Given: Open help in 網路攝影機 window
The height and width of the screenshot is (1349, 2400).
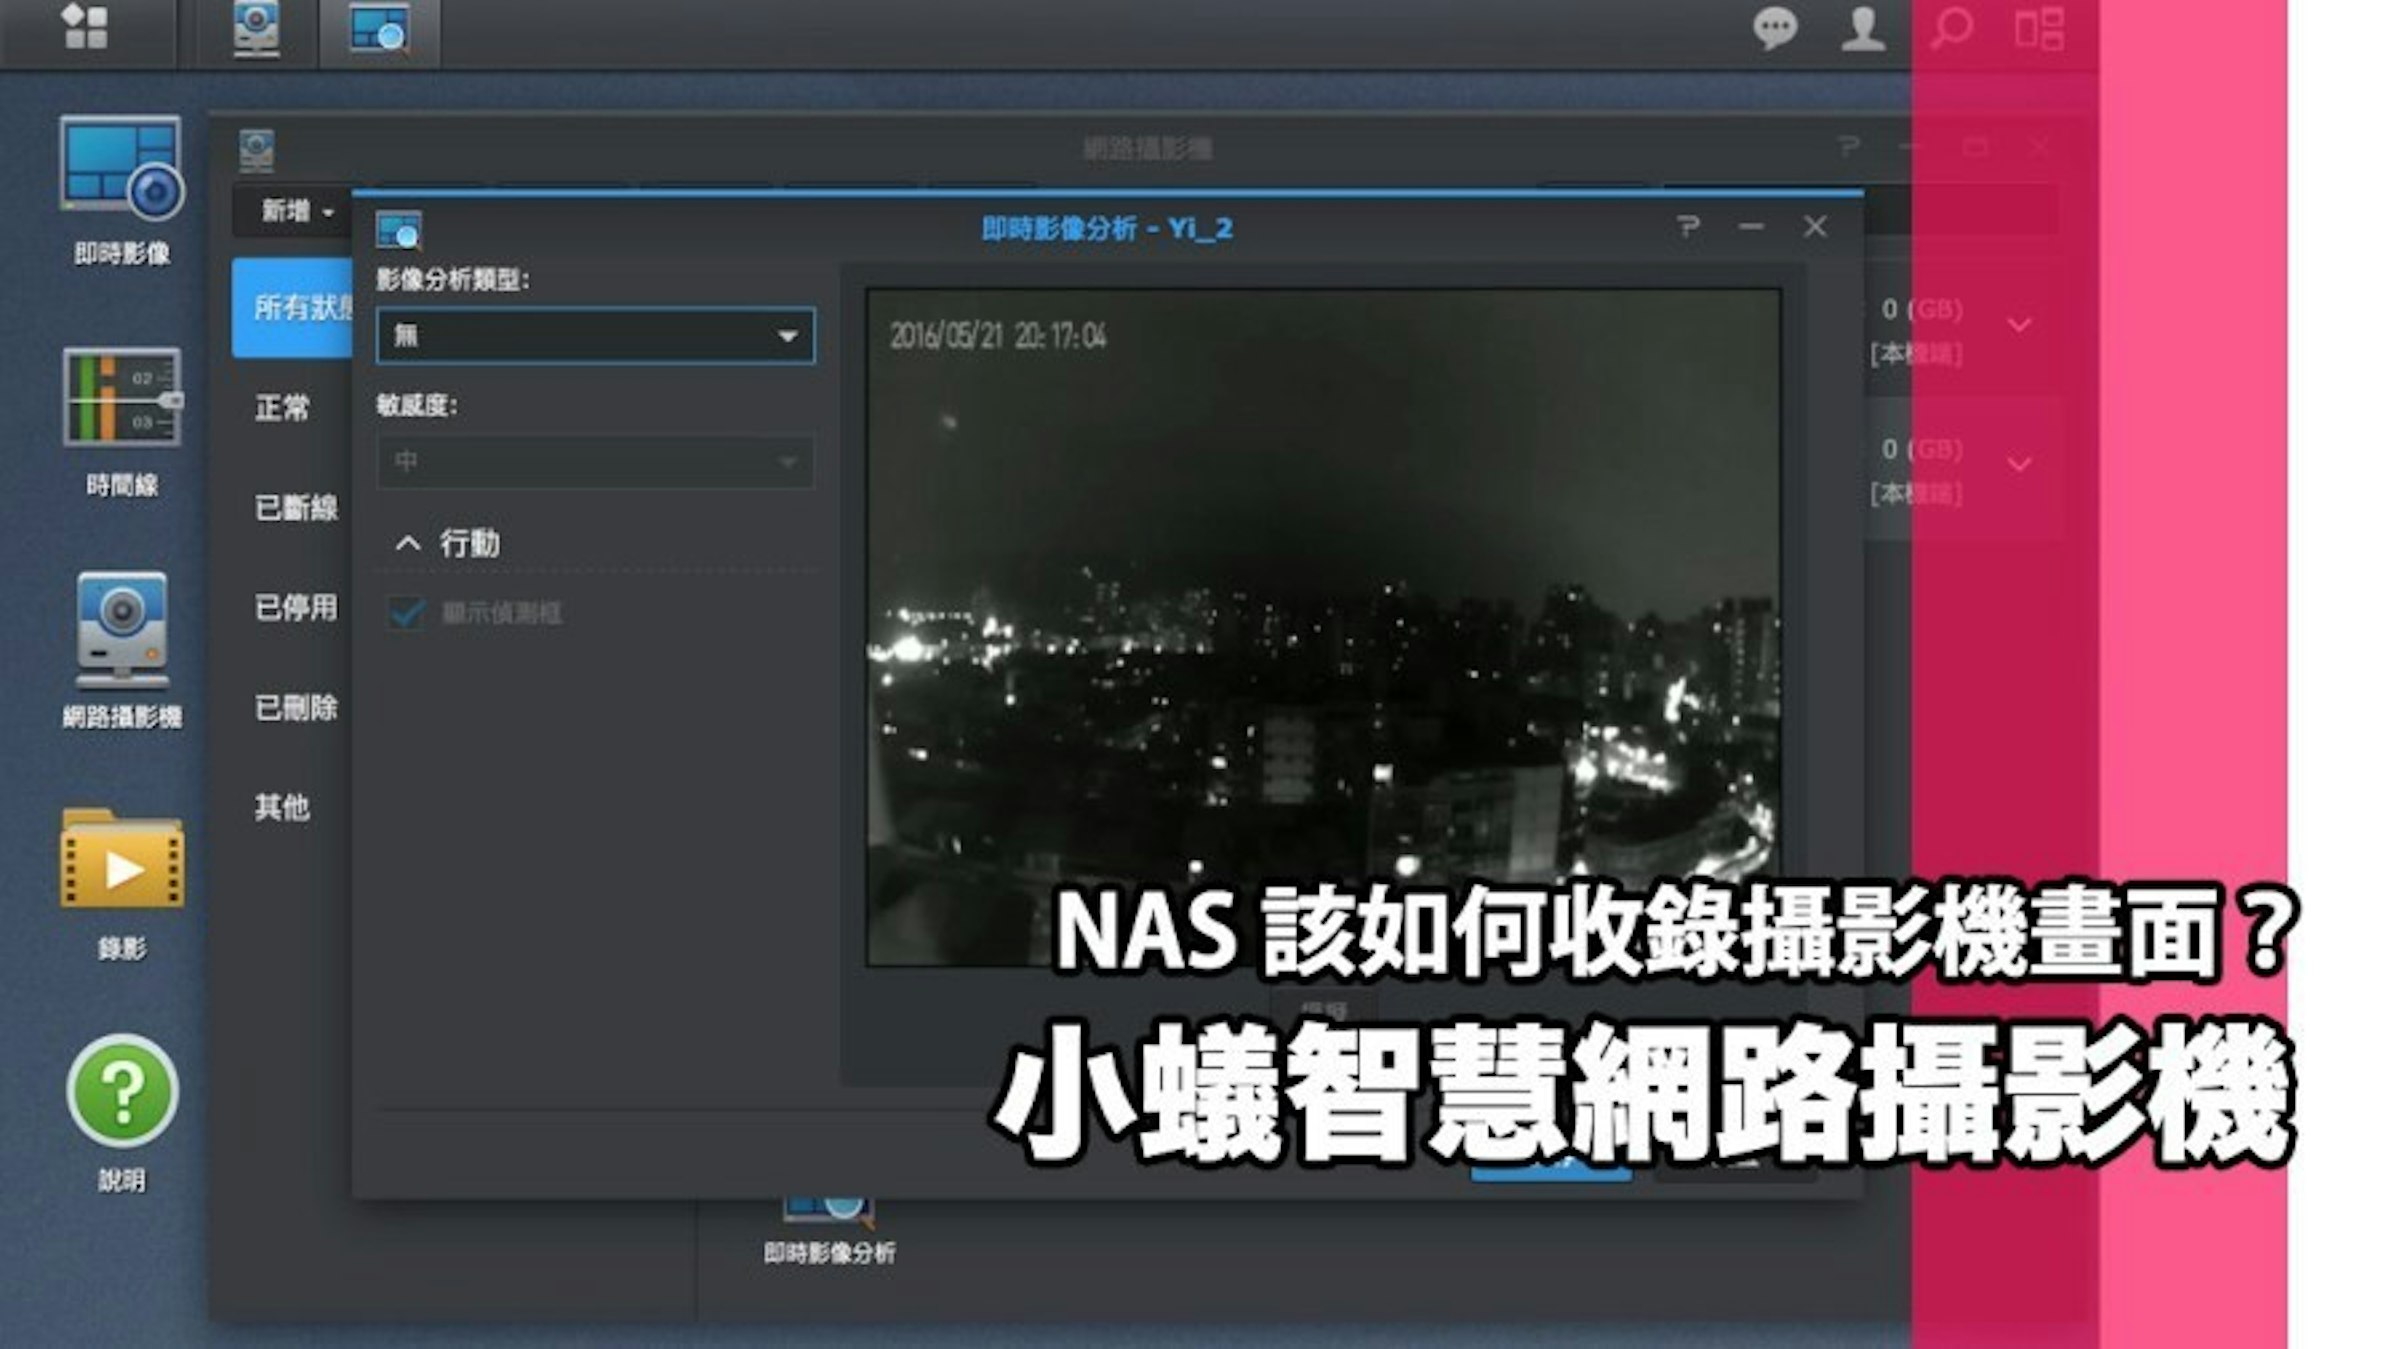Looking at the screenshot, I should coord(1849,147).
